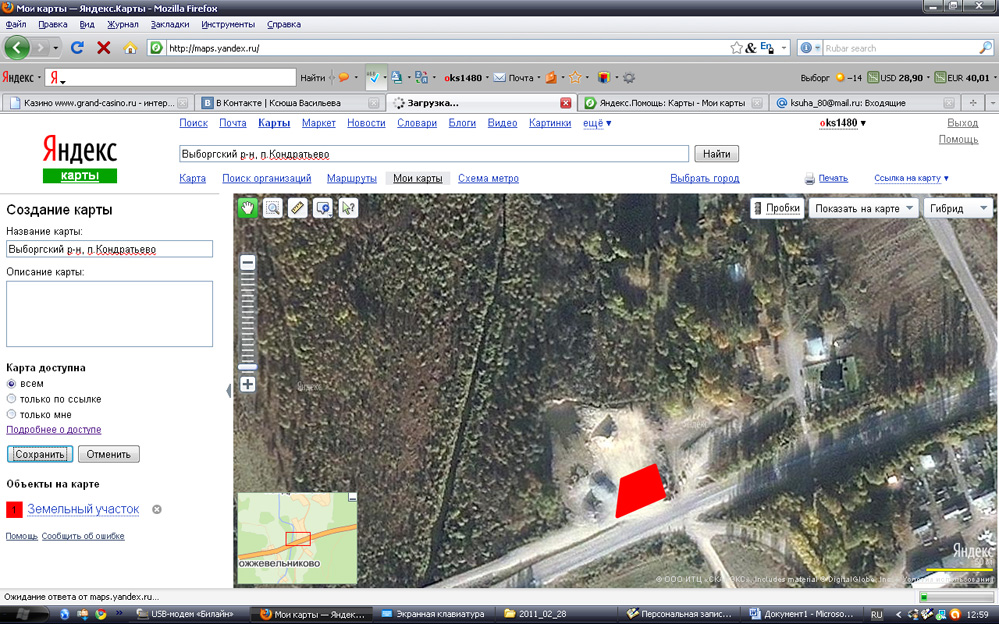Open the 'Схема метро' link
Viewport: 999px width, 624px height.
[488, 178]
